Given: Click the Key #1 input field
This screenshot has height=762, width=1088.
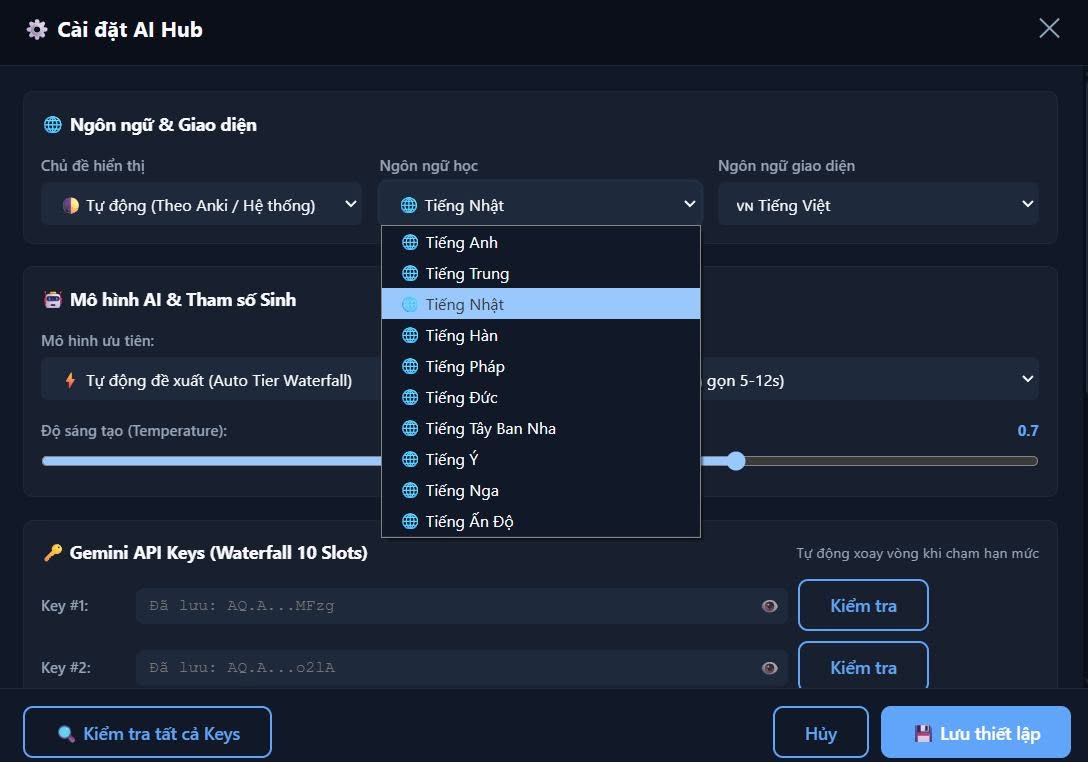Looking at the screenshot, I should [461, 606].
